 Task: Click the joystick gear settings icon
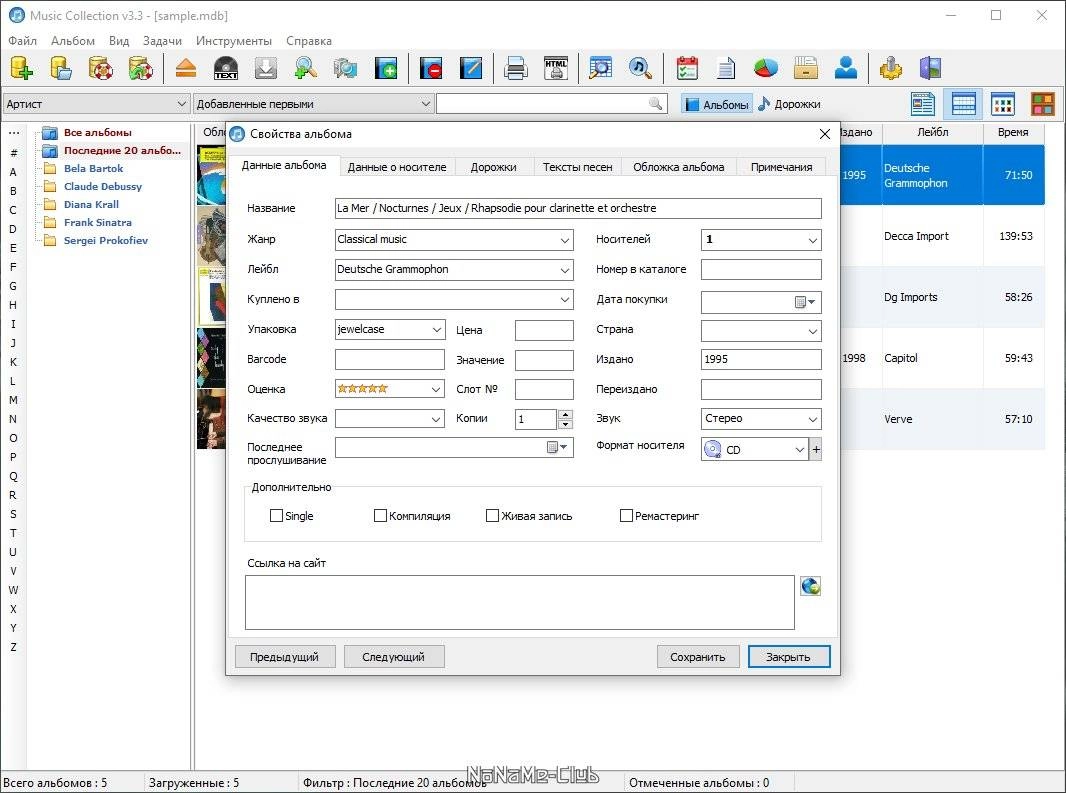click(891, 68)
